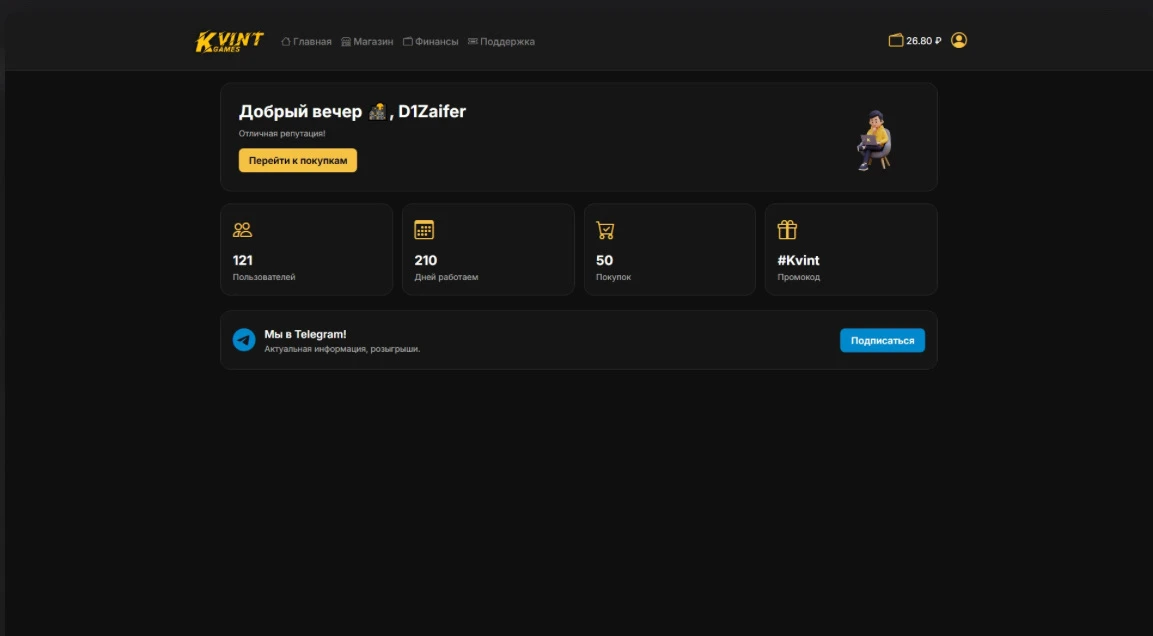
Task: Open the Главная menu item
Action: [306, 42]
